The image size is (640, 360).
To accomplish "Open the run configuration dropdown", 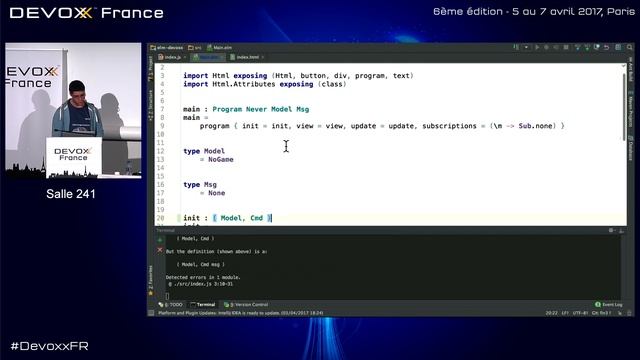I will pyautogui.click(x=527, y=47).
